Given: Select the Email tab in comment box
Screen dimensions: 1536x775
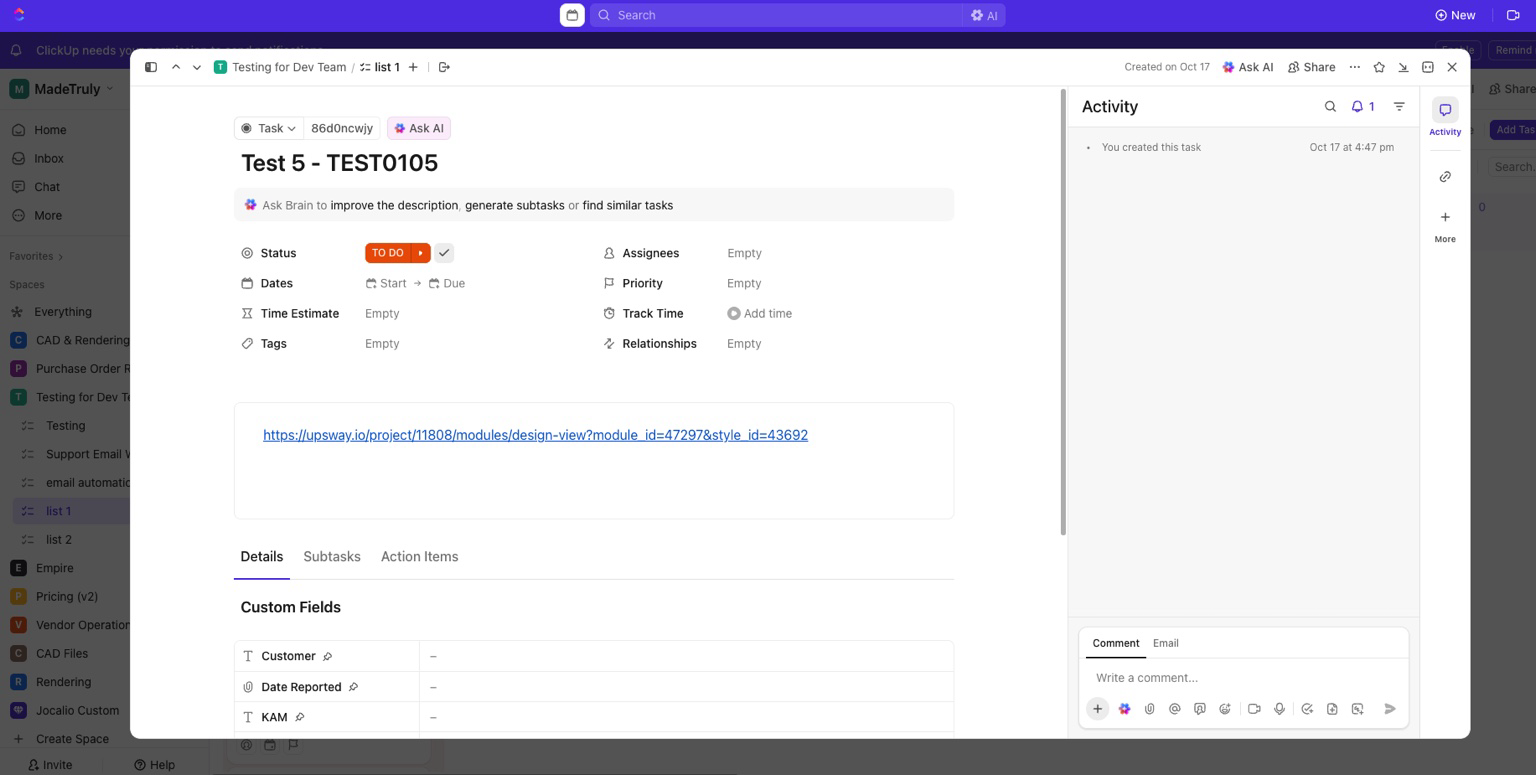Looking at the screenshot, I should [1165, 643].
